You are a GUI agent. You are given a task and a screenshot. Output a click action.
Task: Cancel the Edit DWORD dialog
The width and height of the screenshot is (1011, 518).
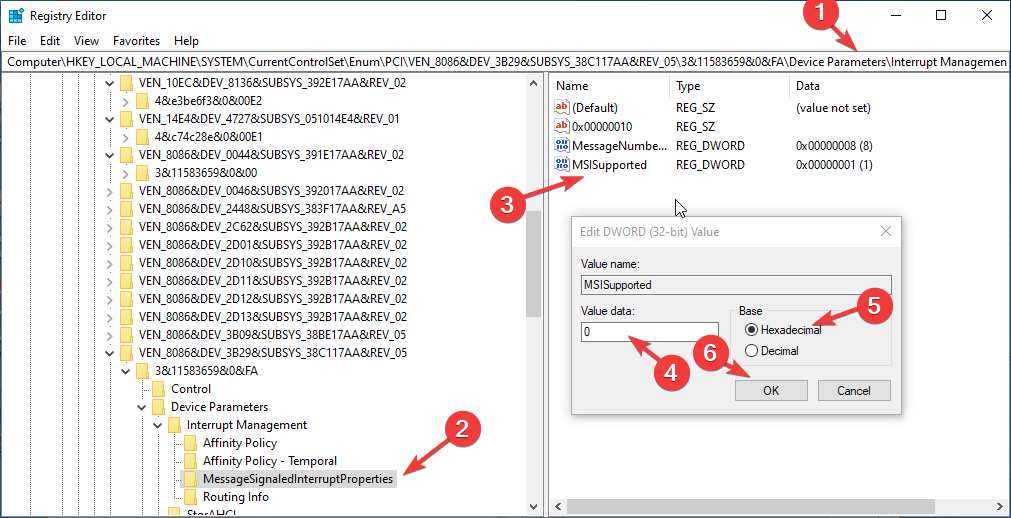[854, 390]
